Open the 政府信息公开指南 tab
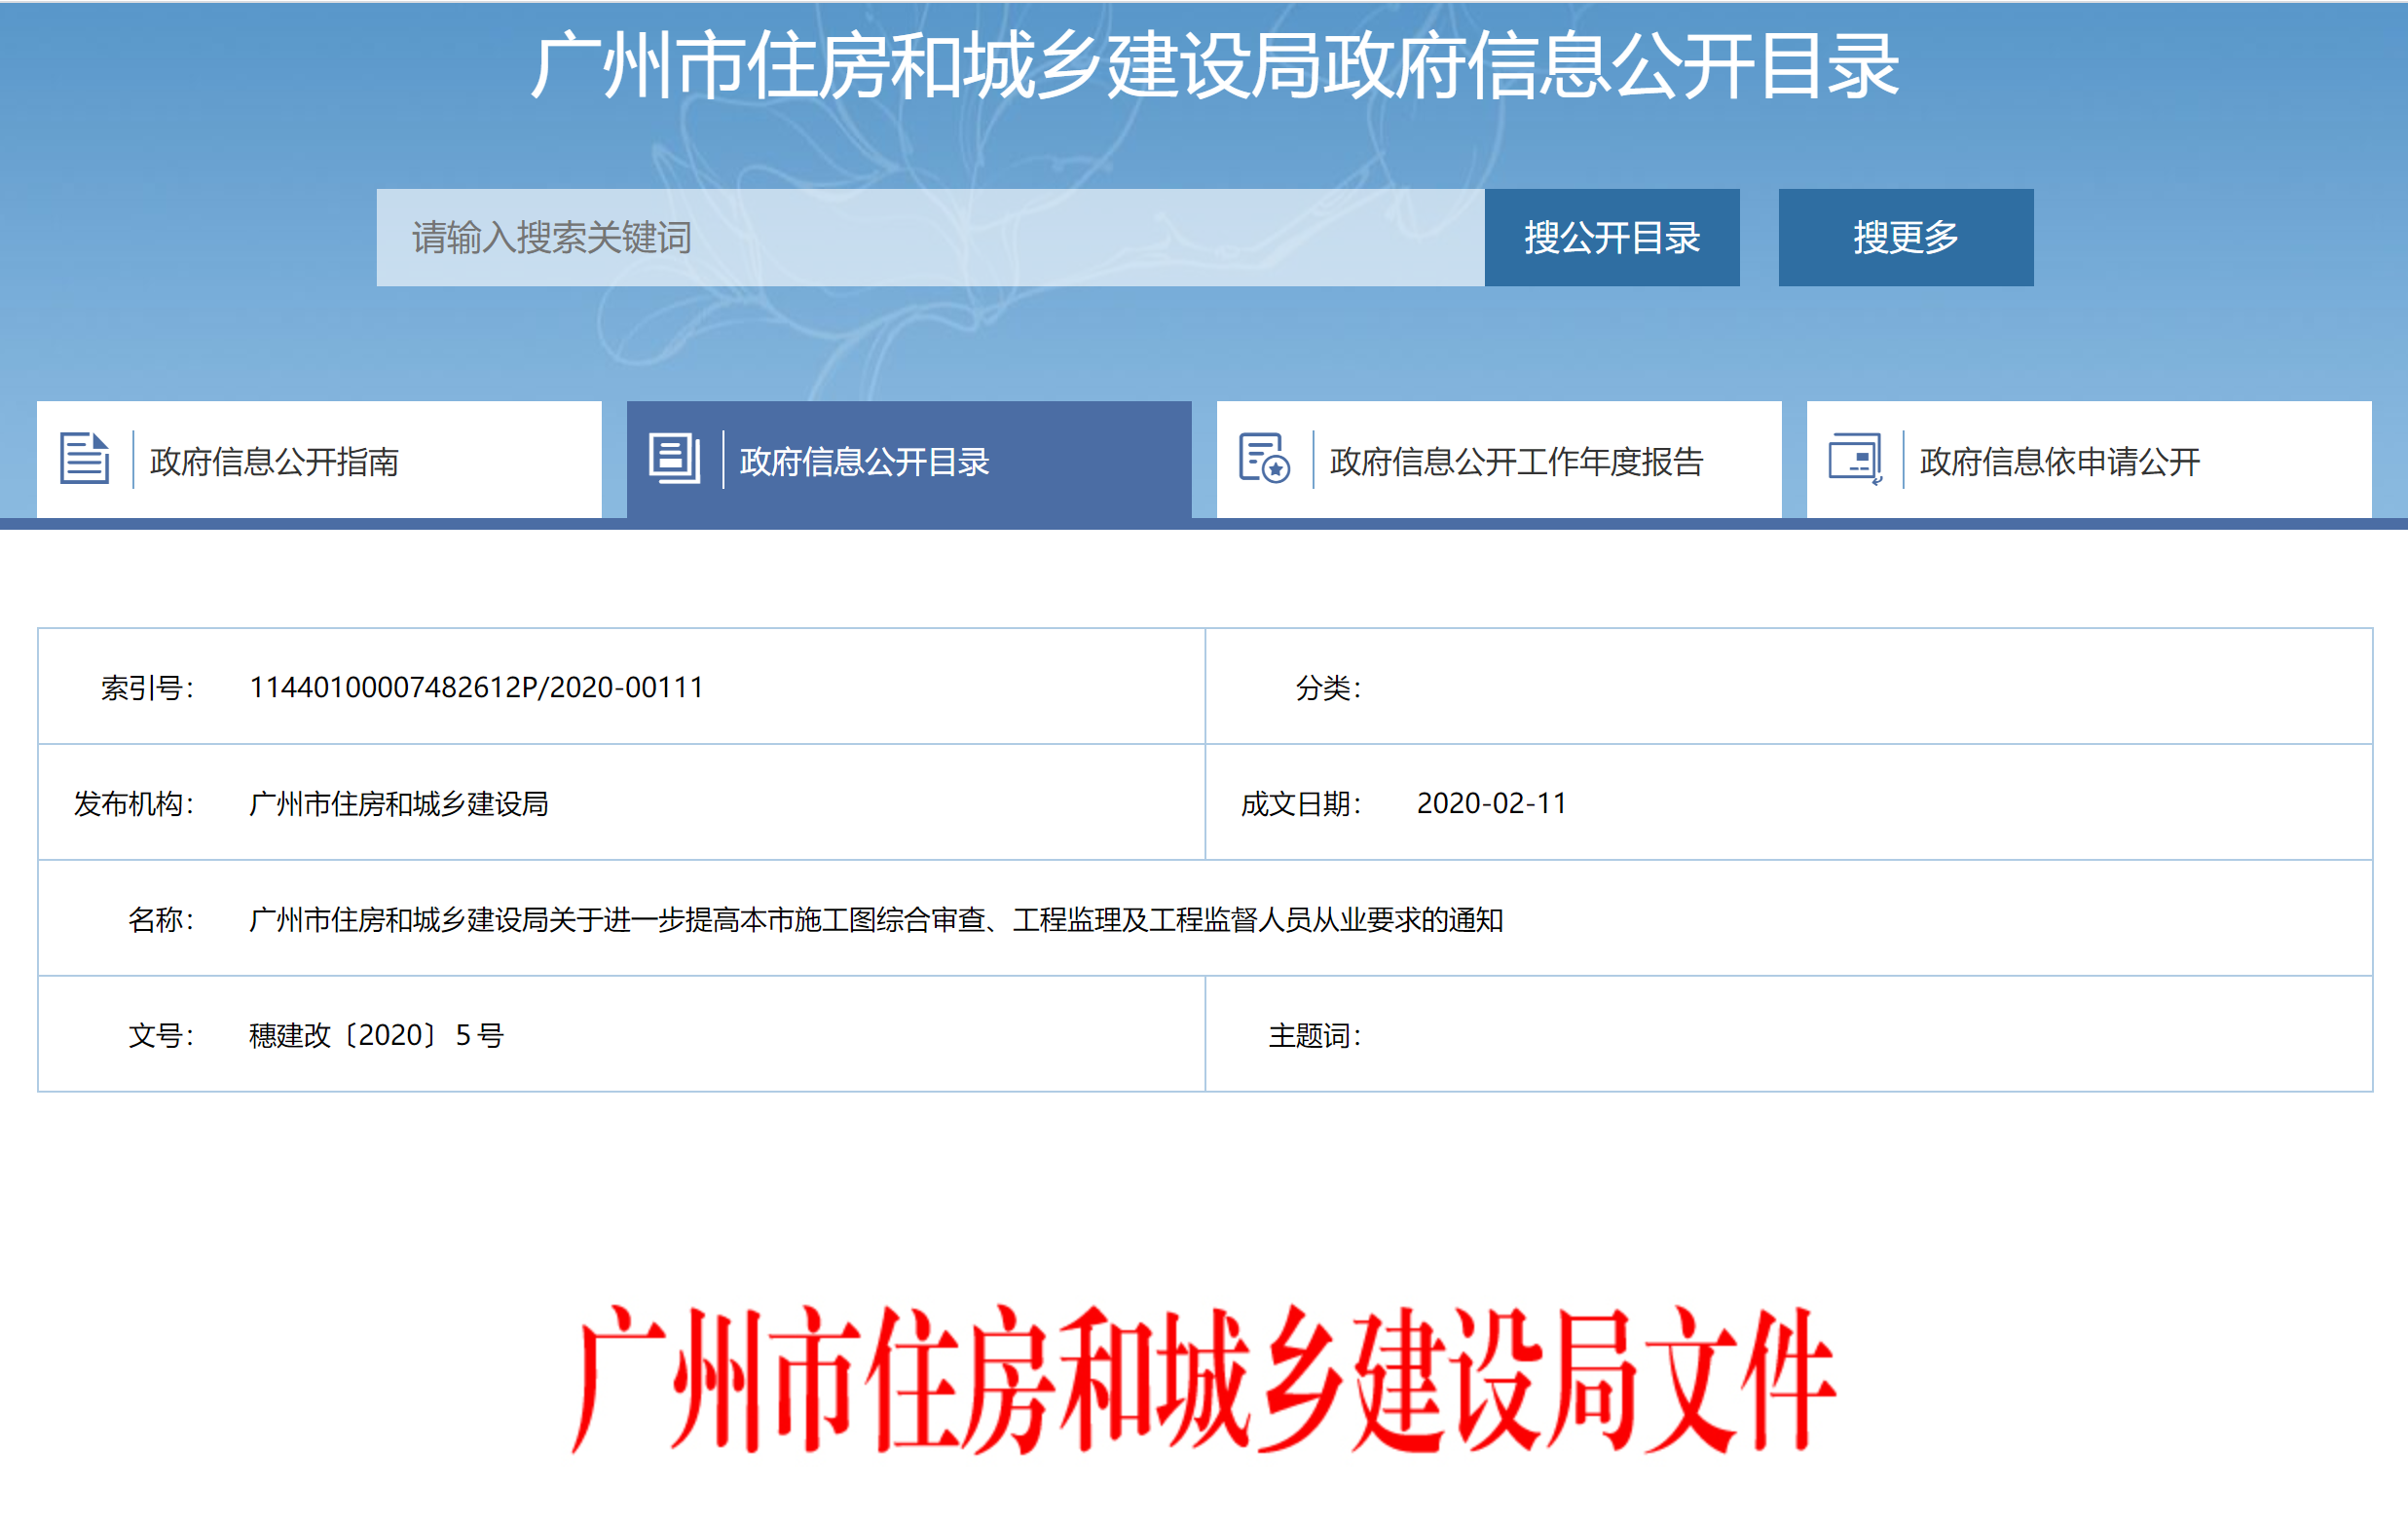Viewport: 2408px width, 1524px height. pyautogui.click(x=274, y=461)
